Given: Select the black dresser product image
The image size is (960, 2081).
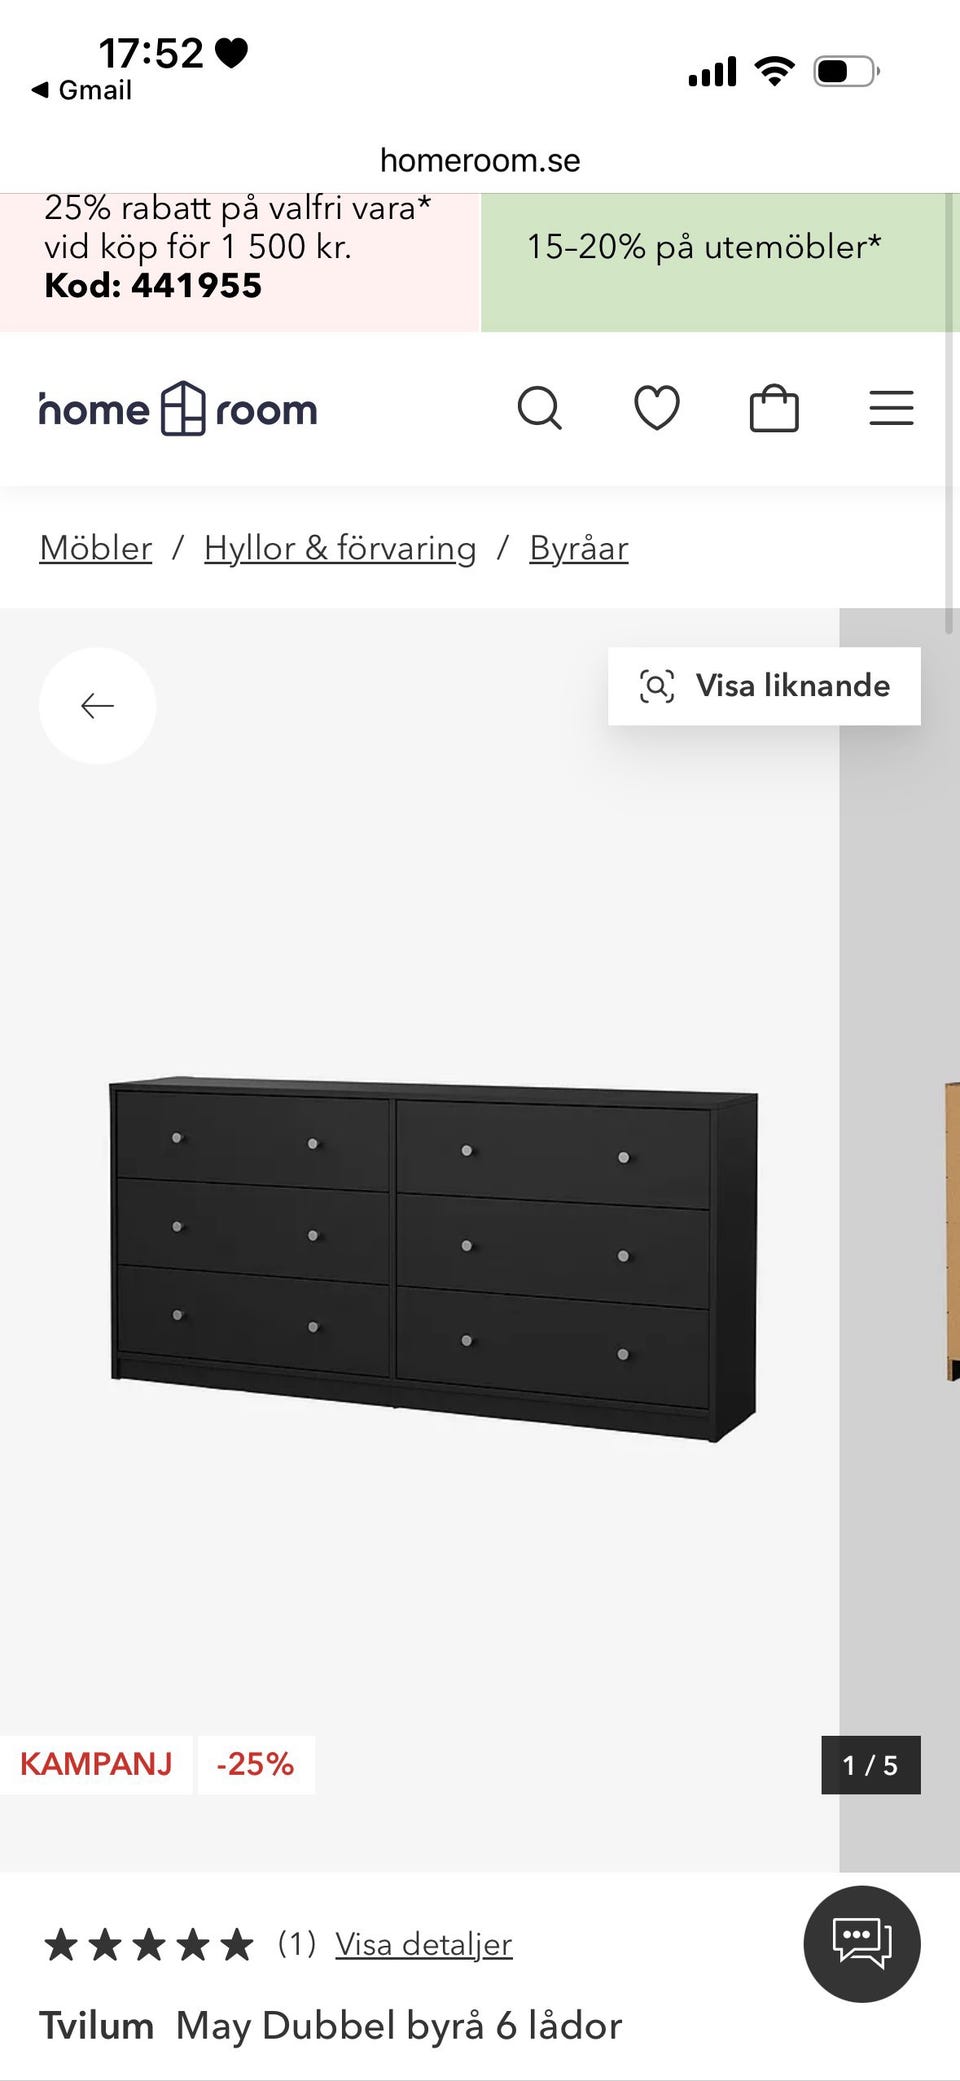Looking at the screenshot, I should [434, 1259].
